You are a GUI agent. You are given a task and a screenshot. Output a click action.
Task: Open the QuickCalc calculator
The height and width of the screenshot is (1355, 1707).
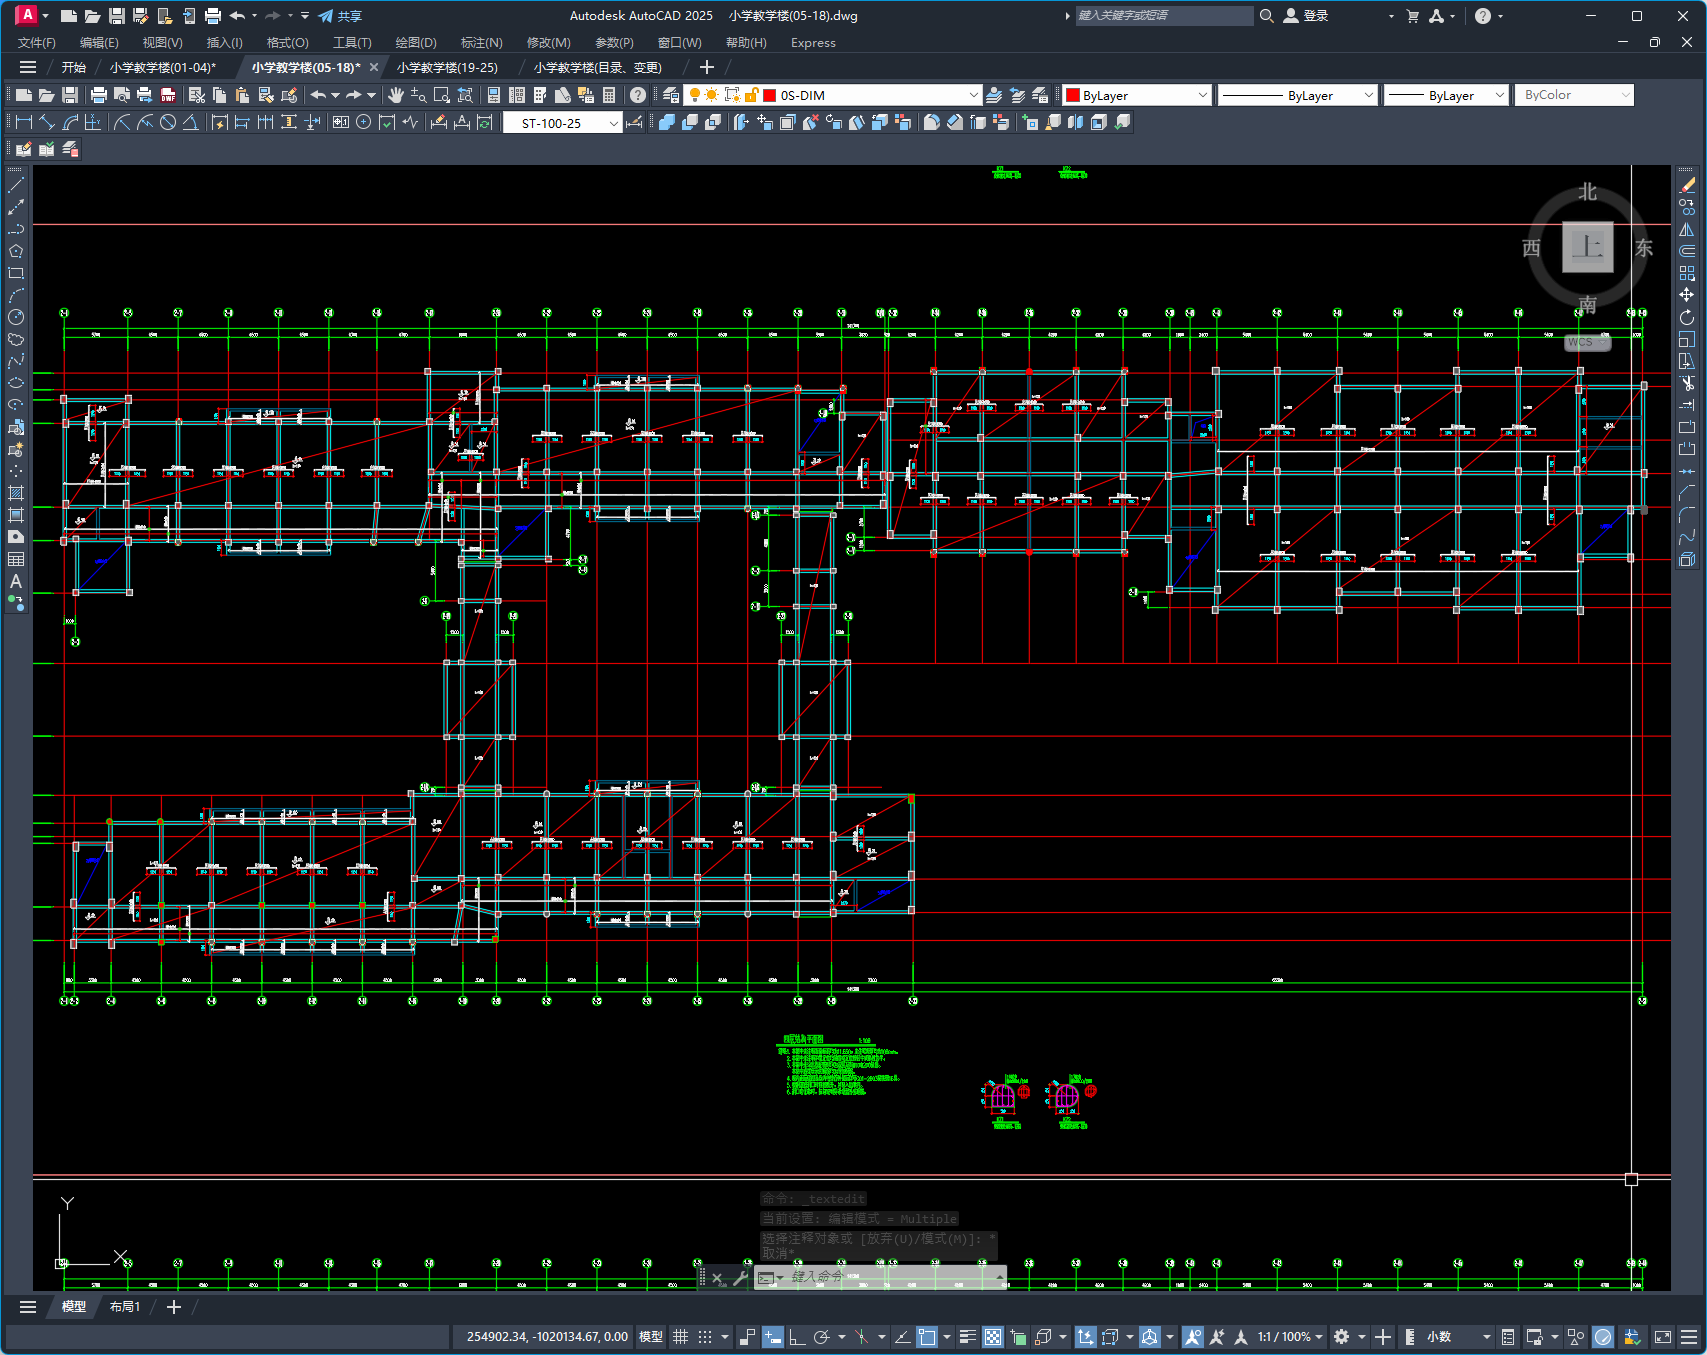[609, 95]
